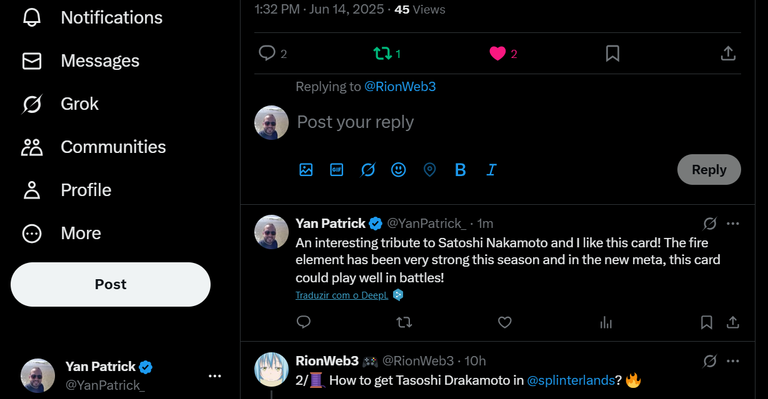Expand the More menu in sidebar
768x399 pixels.
61,234
